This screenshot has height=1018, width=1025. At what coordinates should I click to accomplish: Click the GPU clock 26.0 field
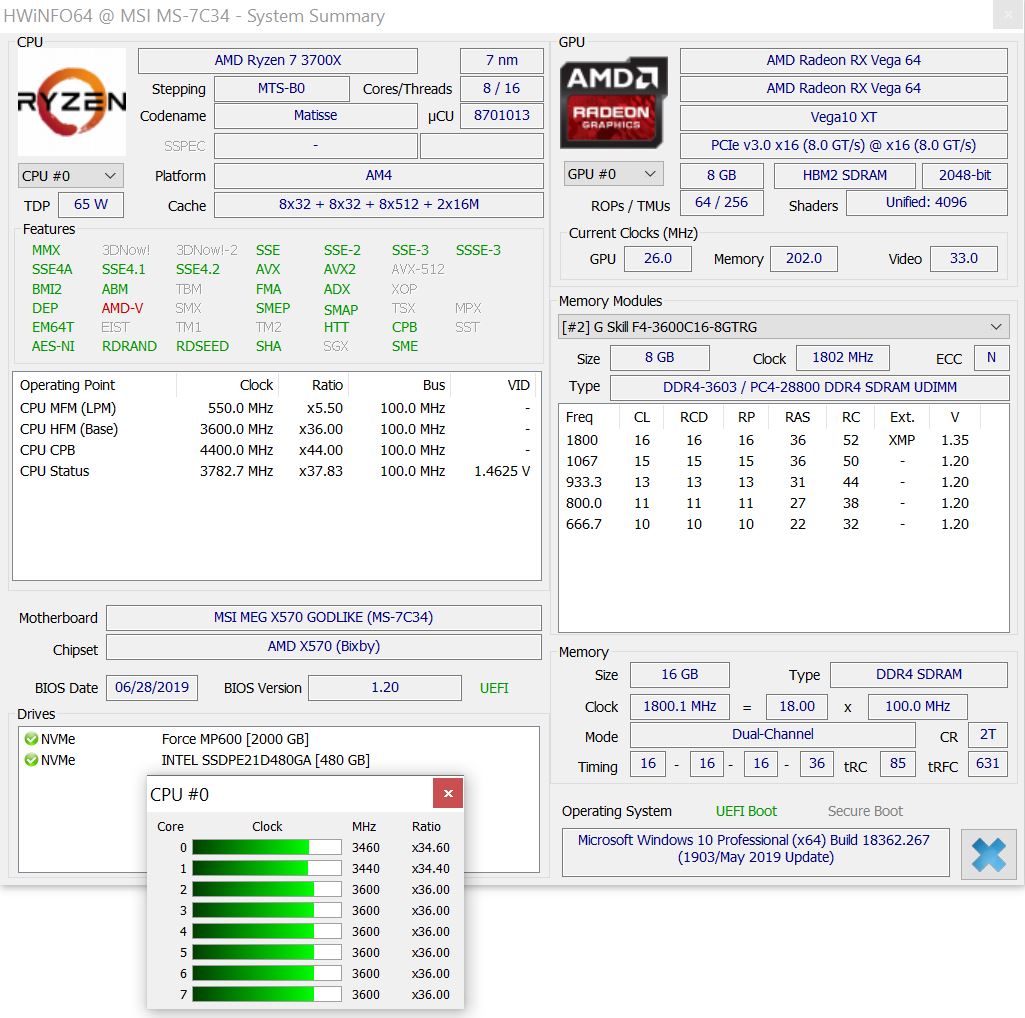[x=658, y=258]
